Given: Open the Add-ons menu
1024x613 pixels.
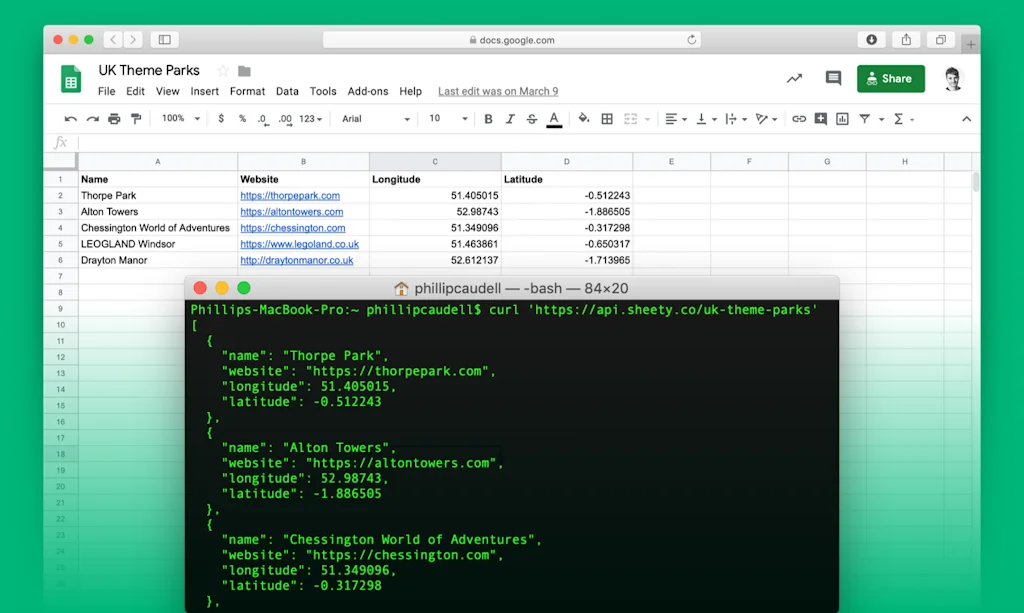Looking at the screenshot, I should [368, 91].
